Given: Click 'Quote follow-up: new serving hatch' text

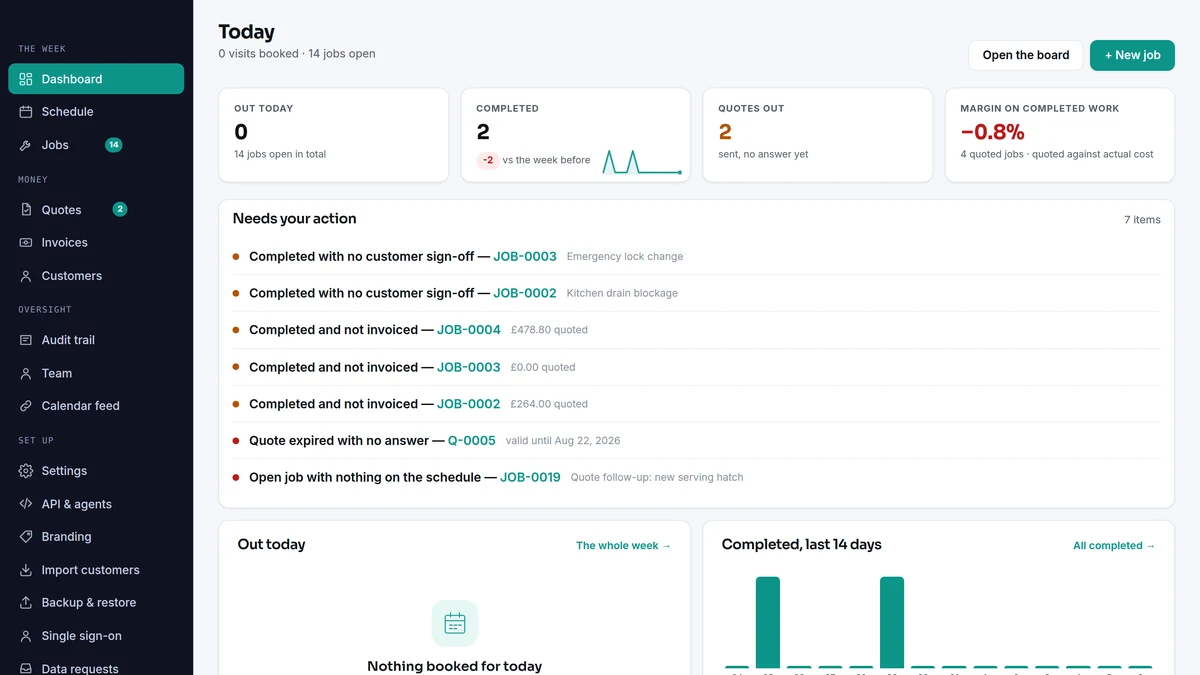Looking at the screenshot, I should pyautogui.click(x=657, y=478).
